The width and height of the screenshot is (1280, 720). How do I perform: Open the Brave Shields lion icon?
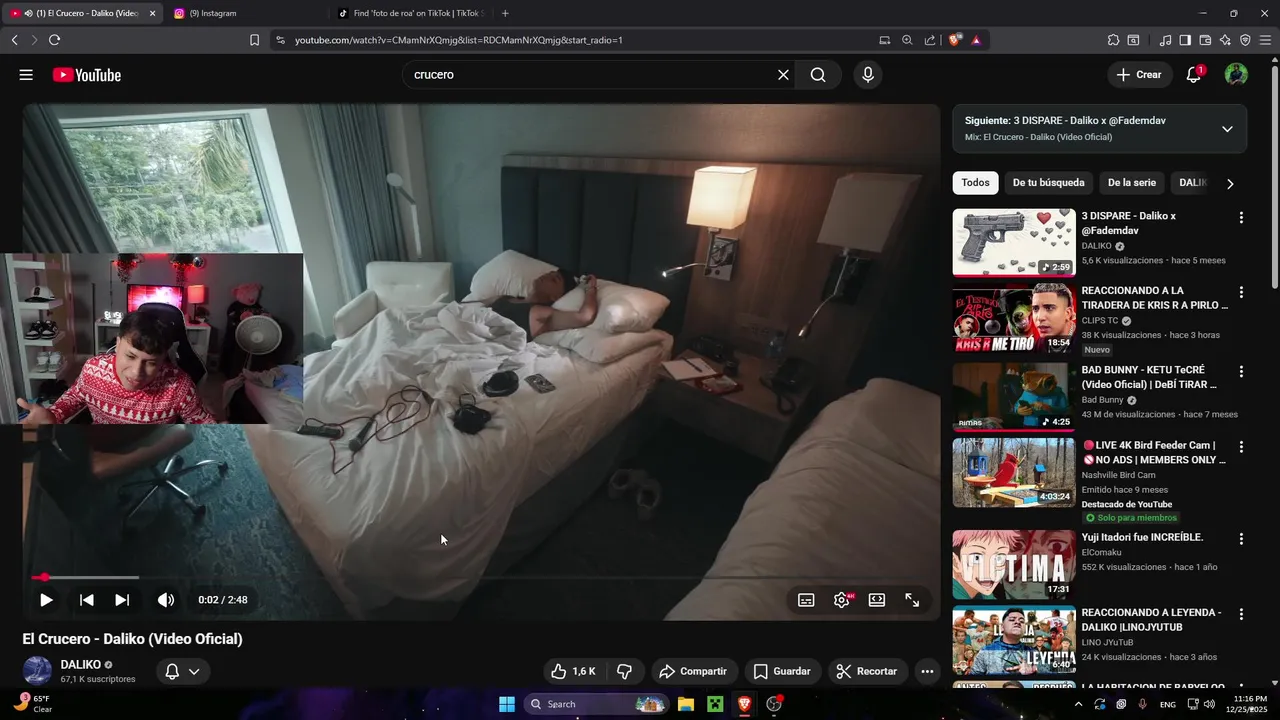pyautogui.click(x=955, y=40)
